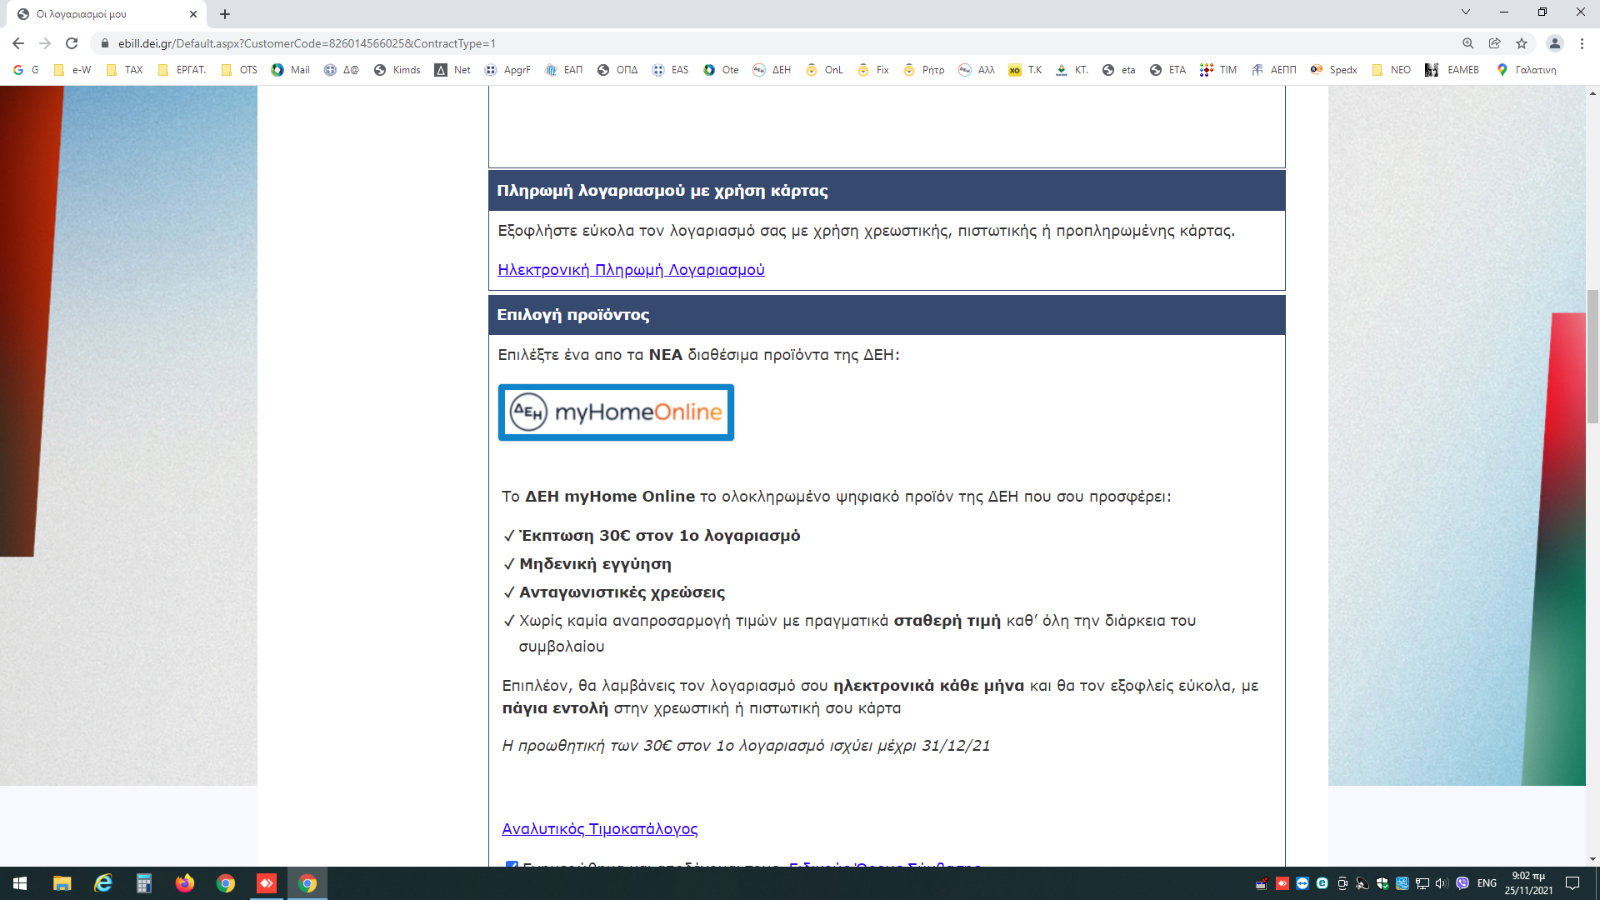Go back to the previous page

tap(18, 43)
